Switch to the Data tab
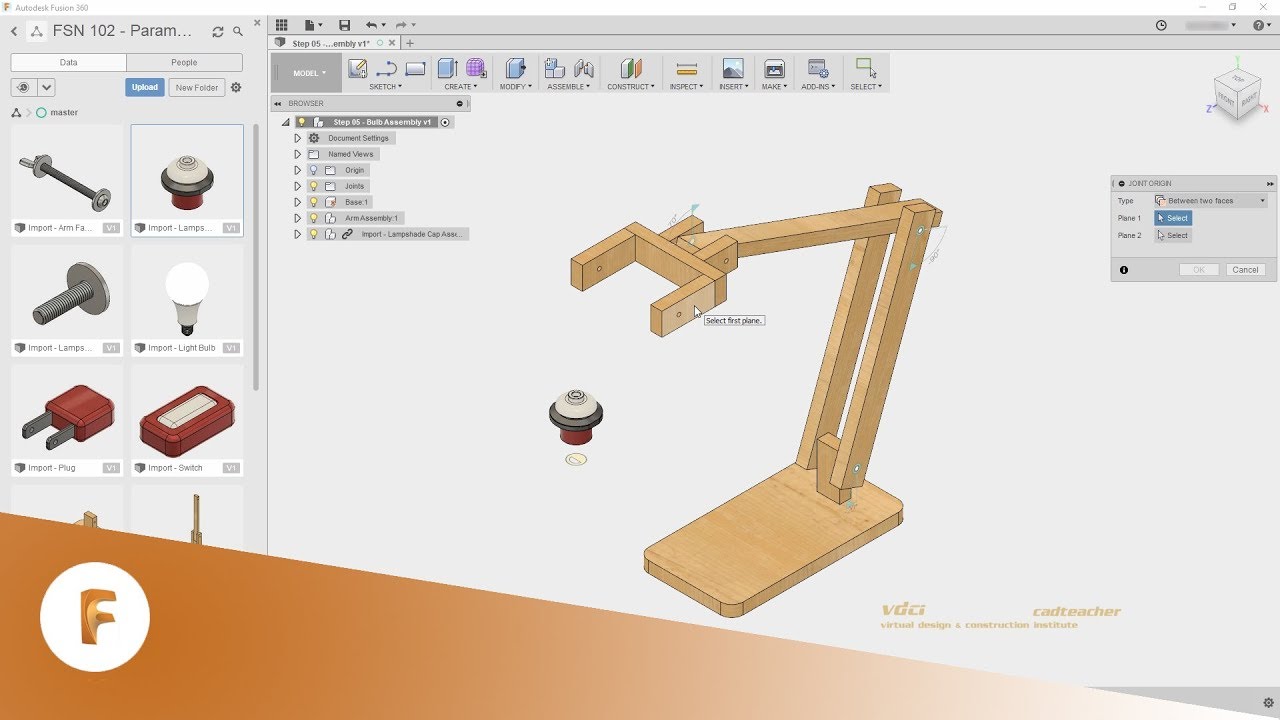1280x720 pixels. pos(69,62)
